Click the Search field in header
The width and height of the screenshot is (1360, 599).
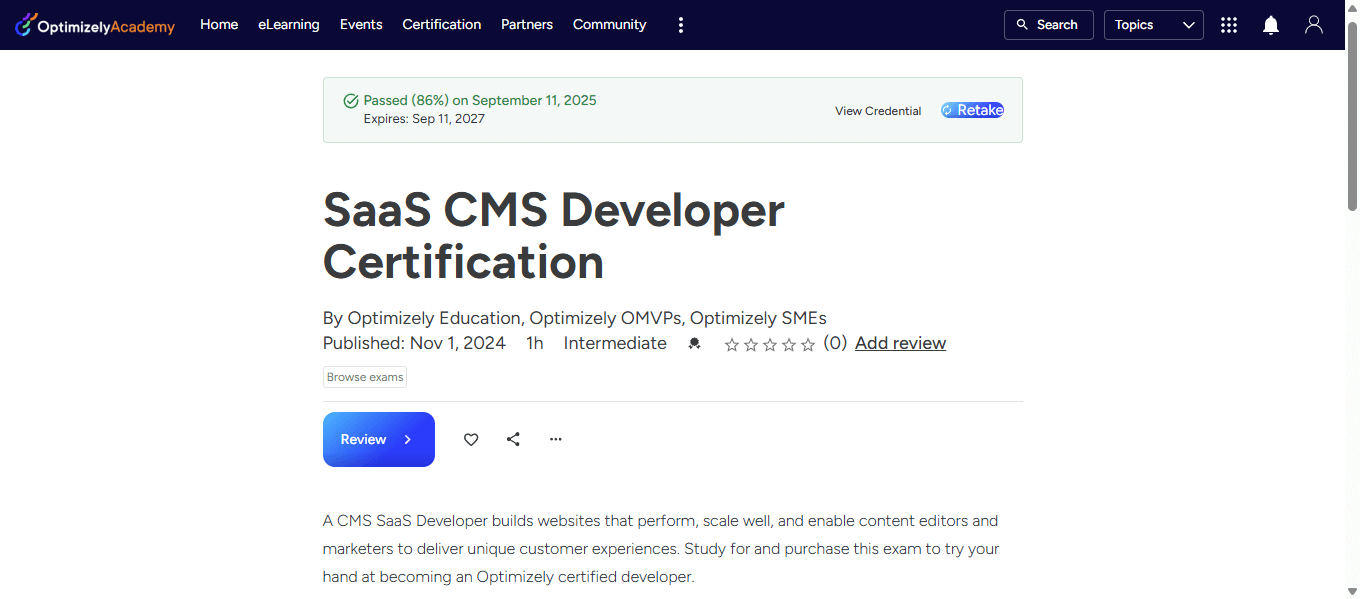tap(1048, 25)
